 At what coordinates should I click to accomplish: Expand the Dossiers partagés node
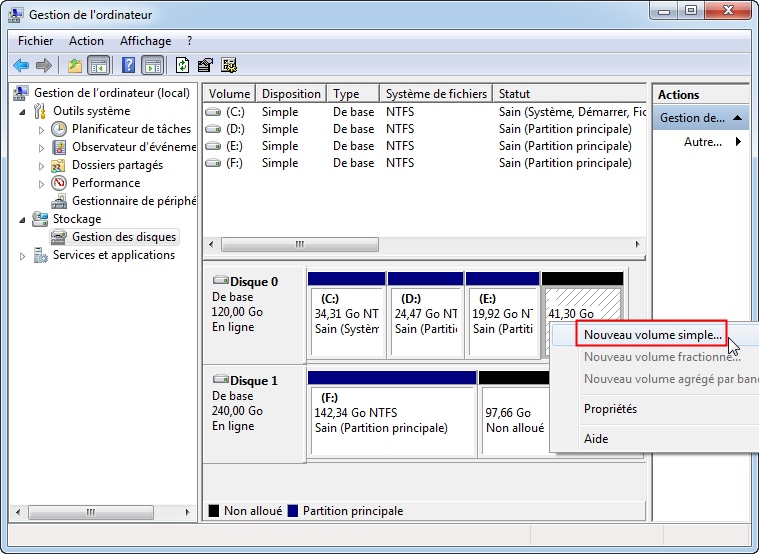[41, 166]
